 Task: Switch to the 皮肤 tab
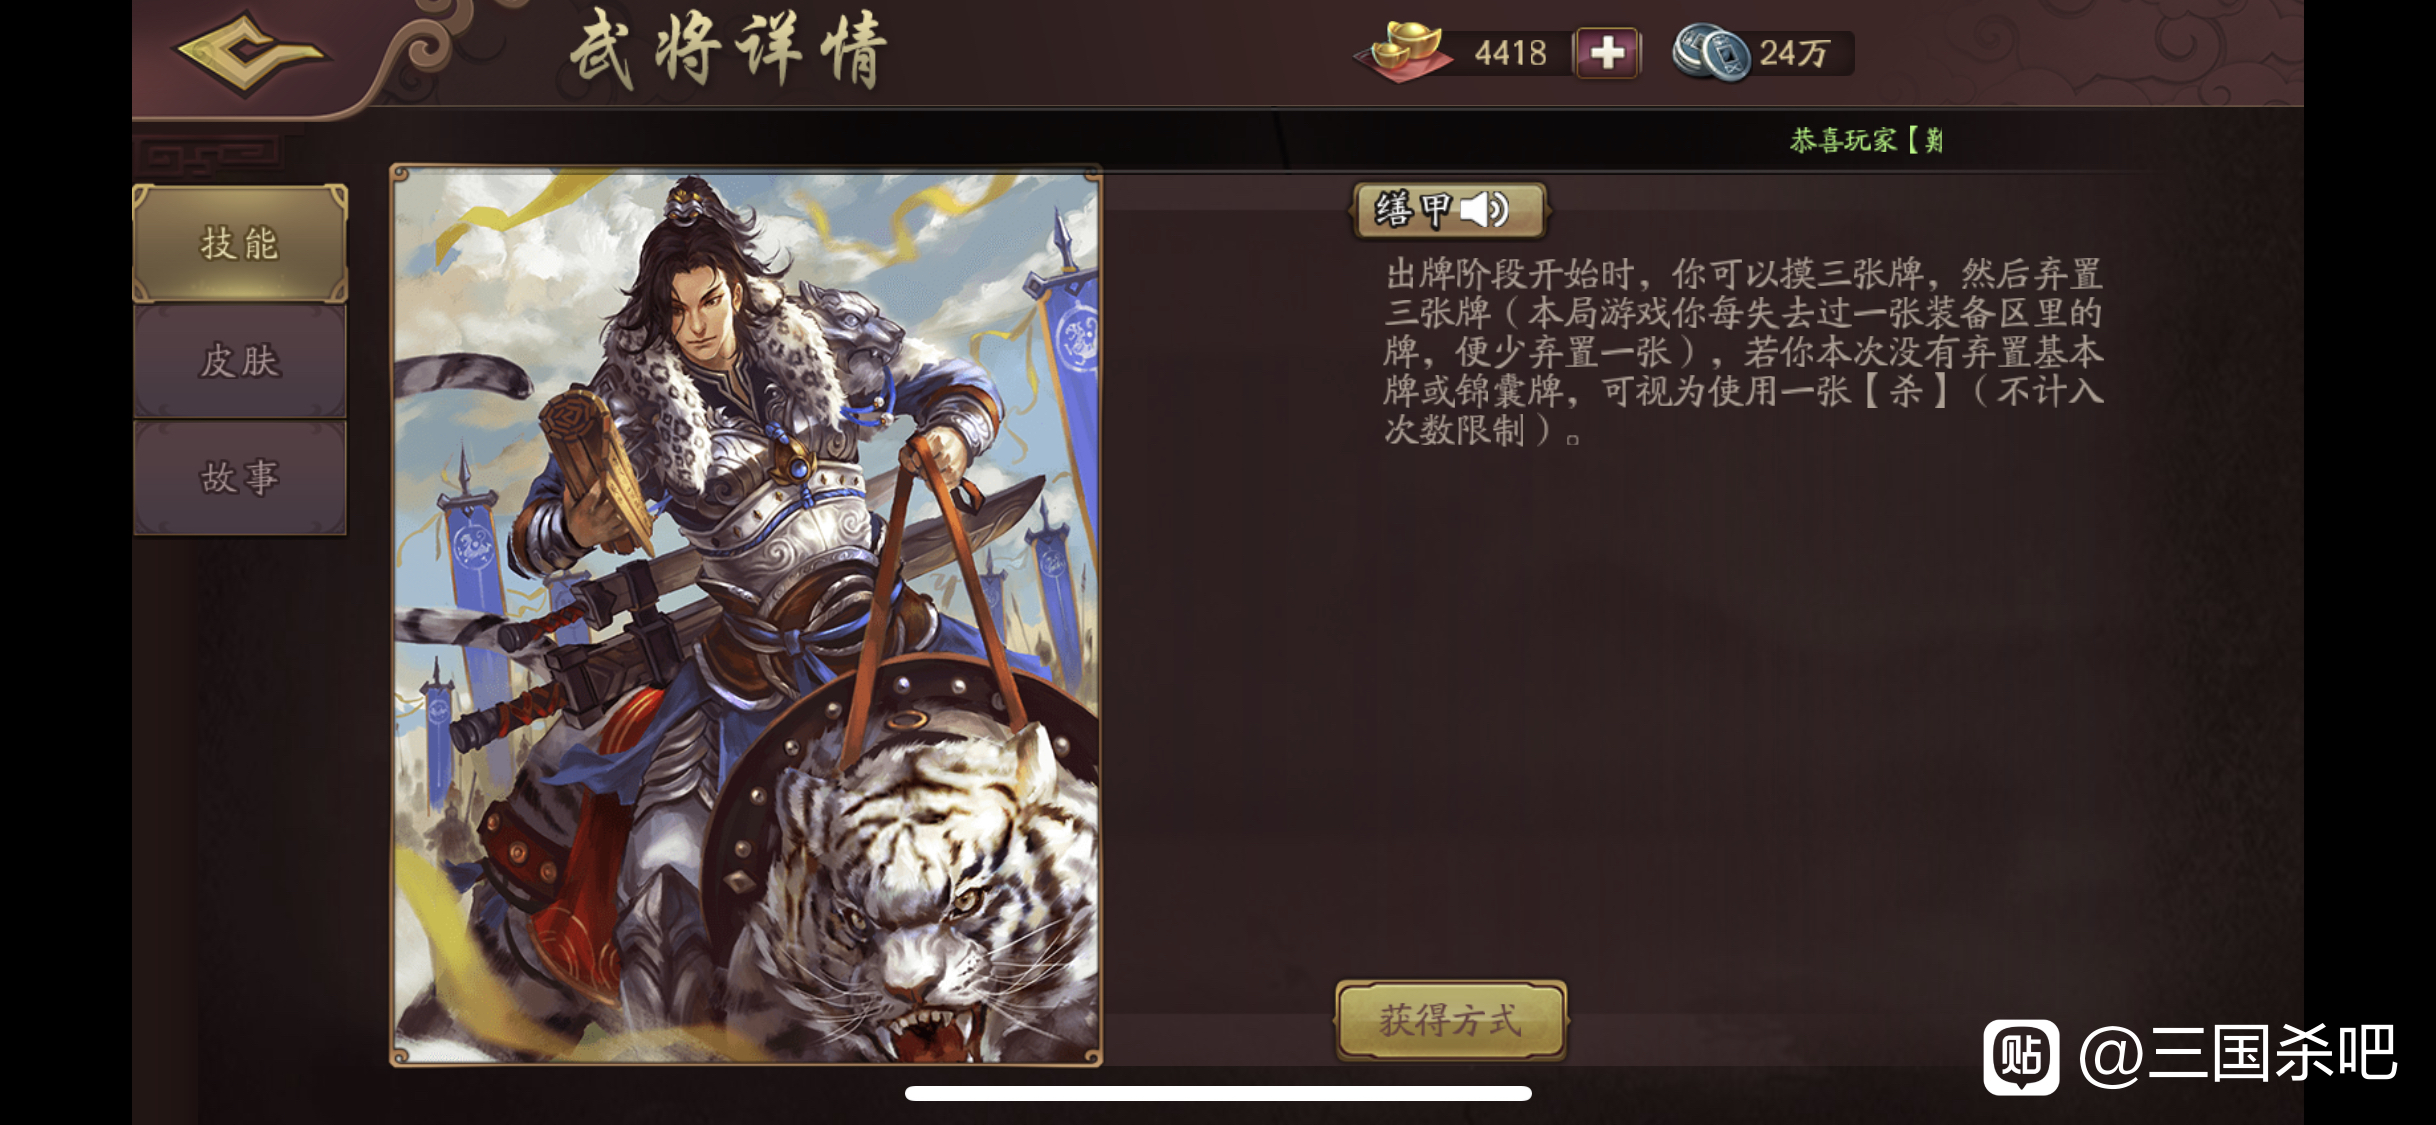(240, 360)
